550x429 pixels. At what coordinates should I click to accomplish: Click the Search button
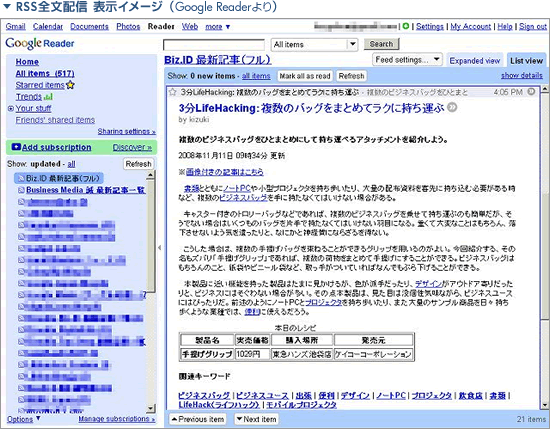(x=381, y=44)
